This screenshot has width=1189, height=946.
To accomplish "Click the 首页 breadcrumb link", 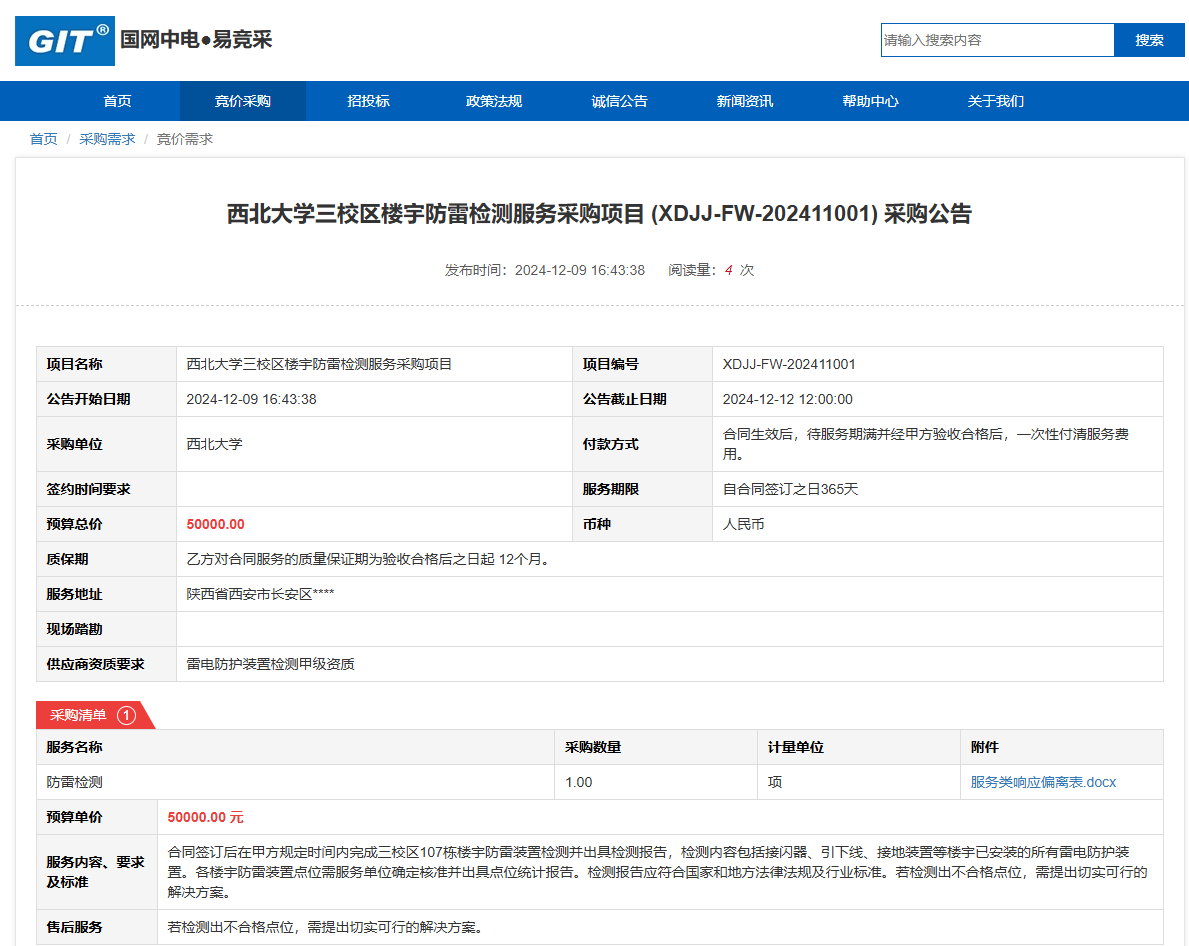I will (x=43, y=139).
